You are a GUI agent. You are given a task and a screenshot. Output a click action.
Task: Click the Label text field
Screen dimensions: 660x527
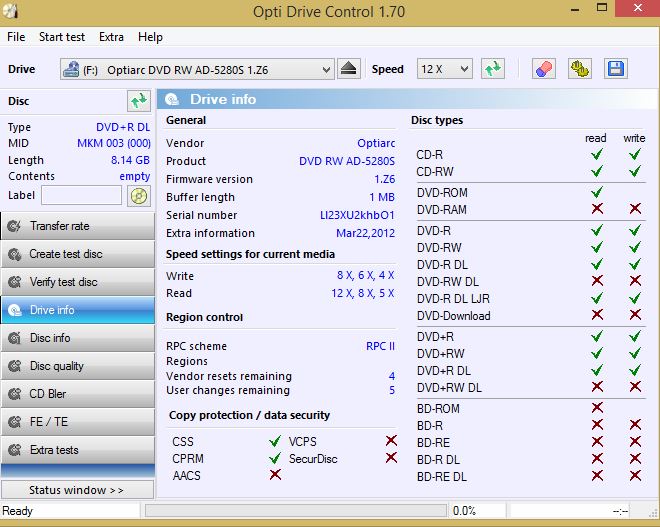click(82, 195)
